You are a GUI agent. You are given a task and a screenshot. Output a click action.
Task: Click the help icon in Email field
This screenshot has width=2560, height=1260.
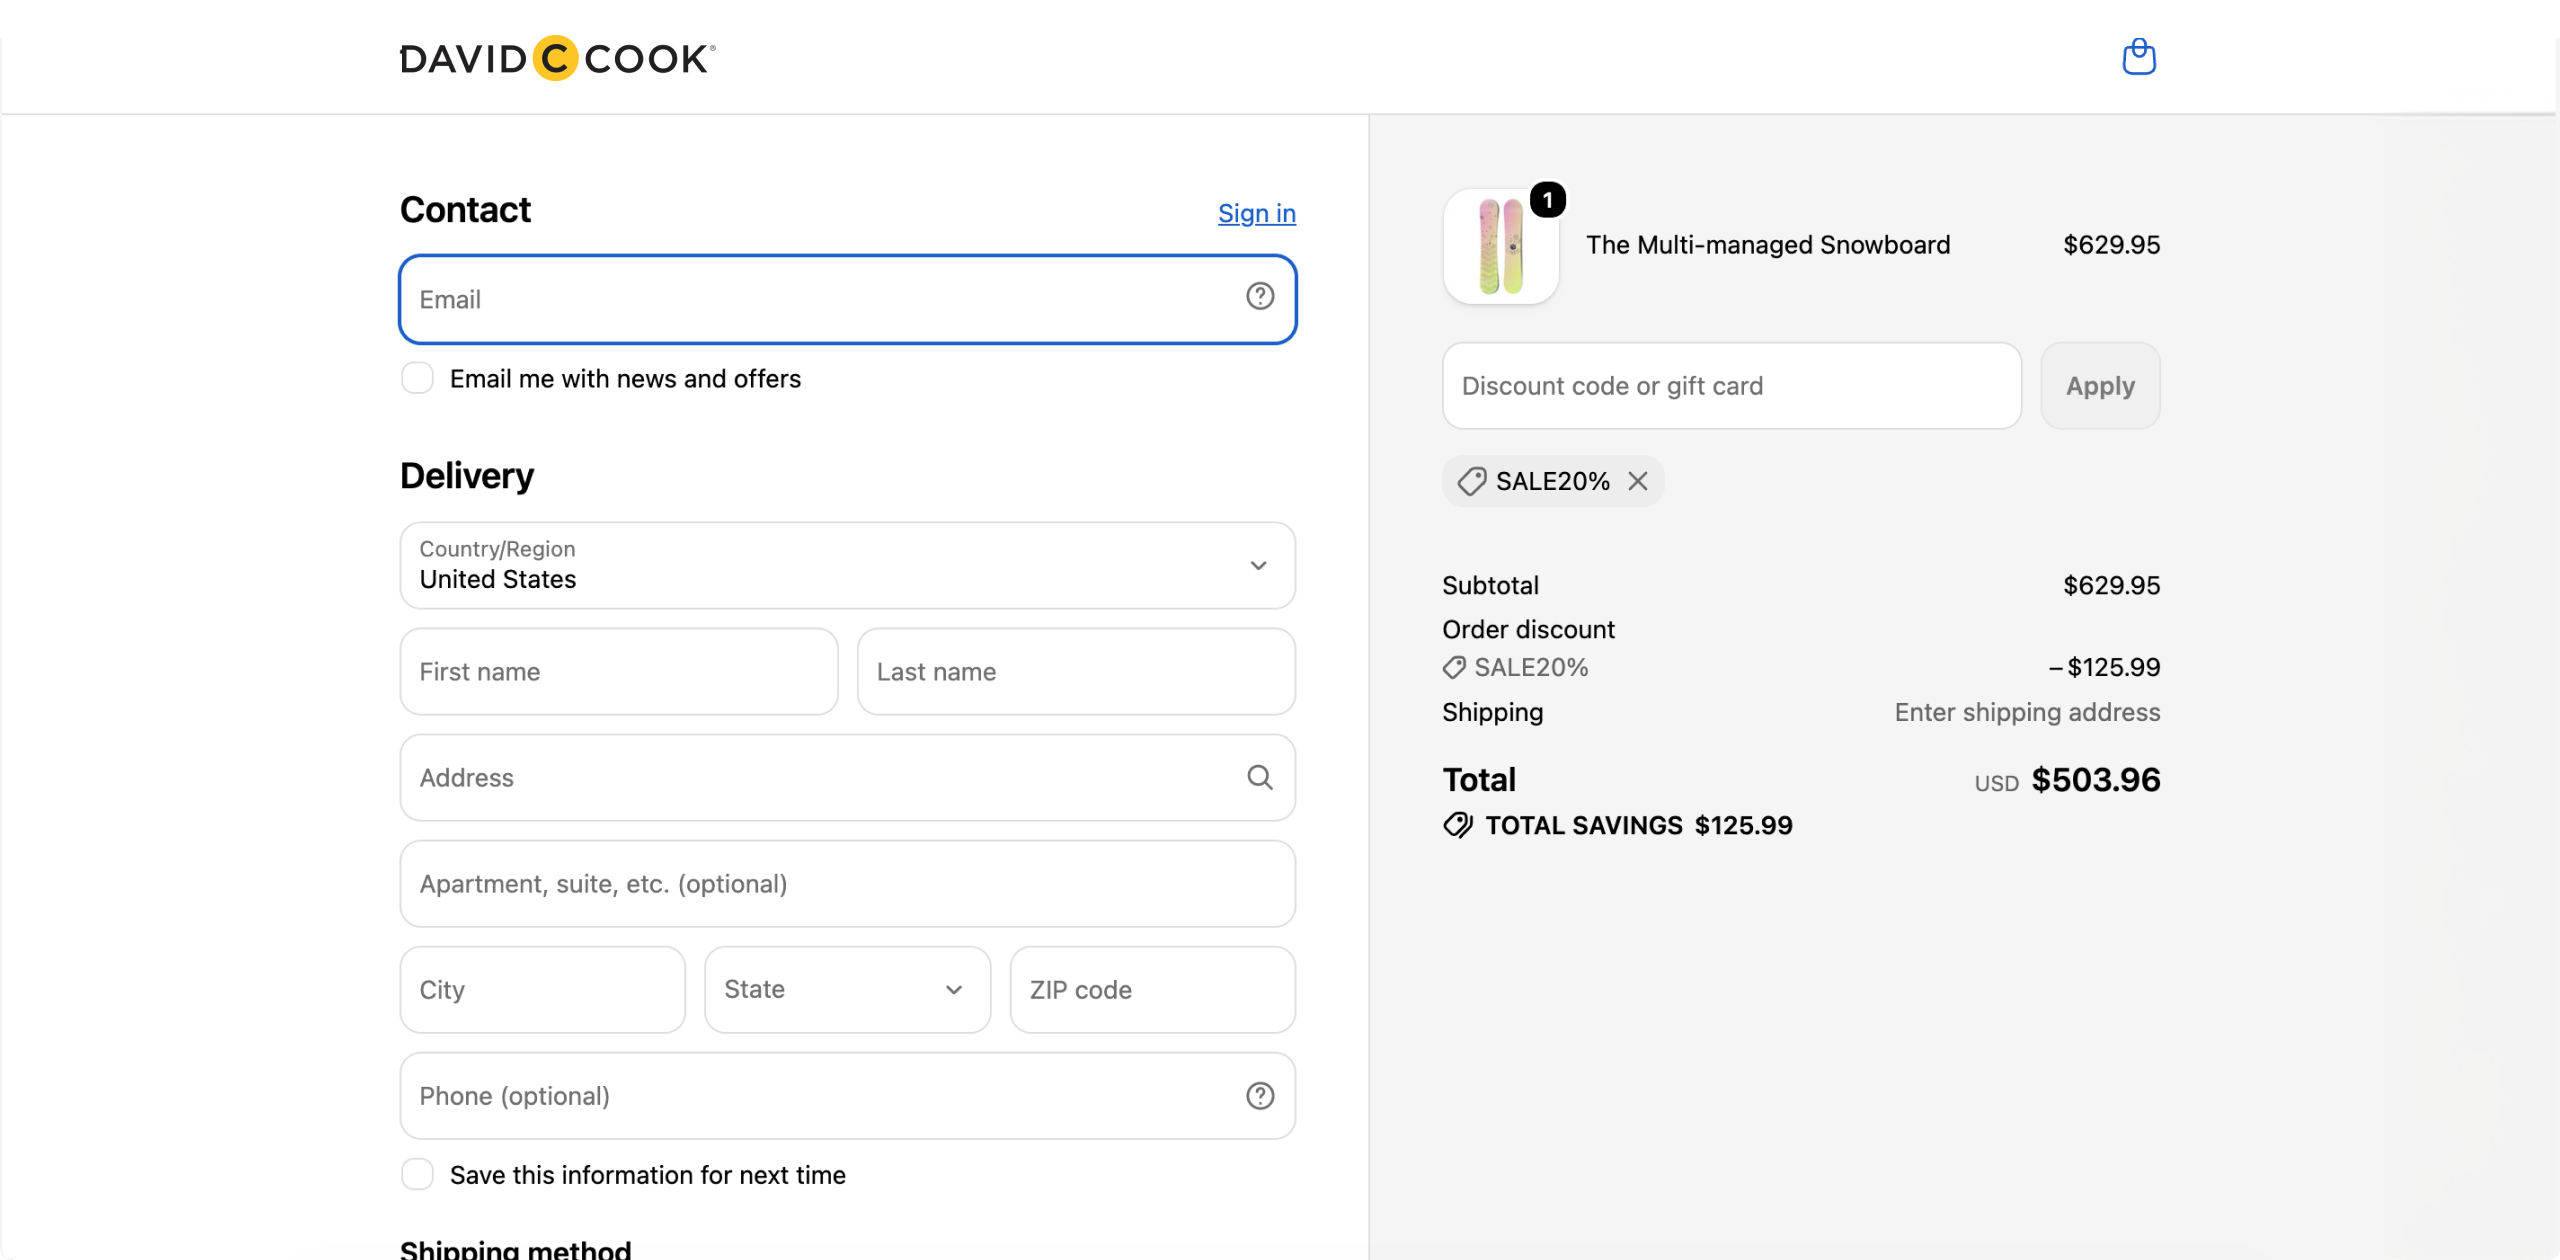(1260, 296)
